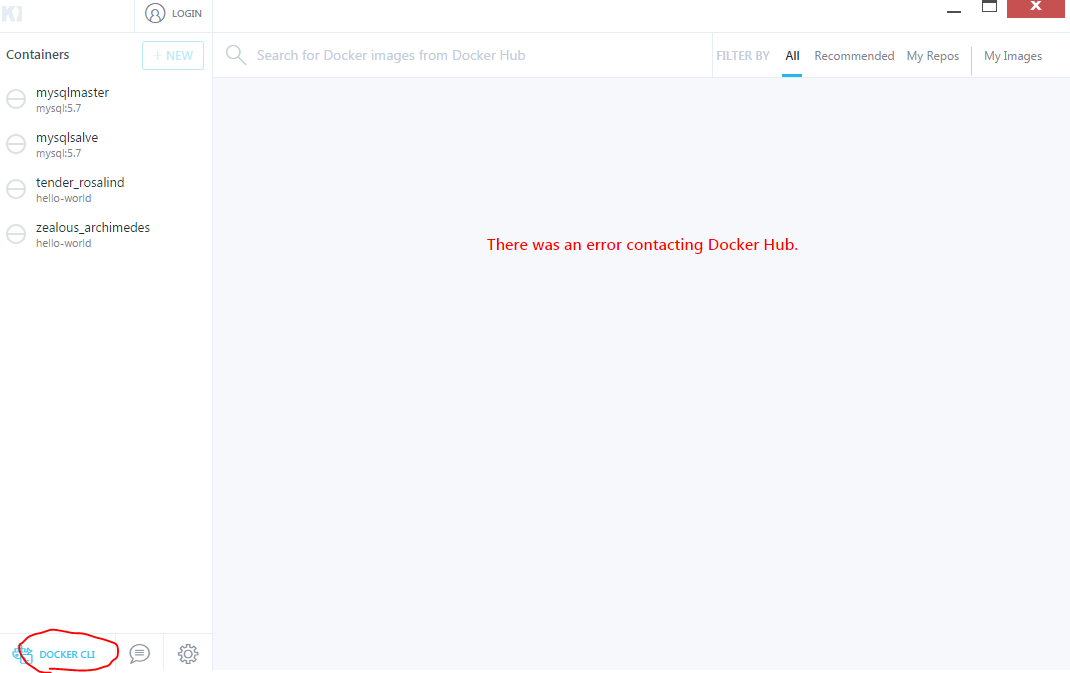Select the mysqlmaster container
Viewport: 1070px width, 673px height.
click(106, 100)
